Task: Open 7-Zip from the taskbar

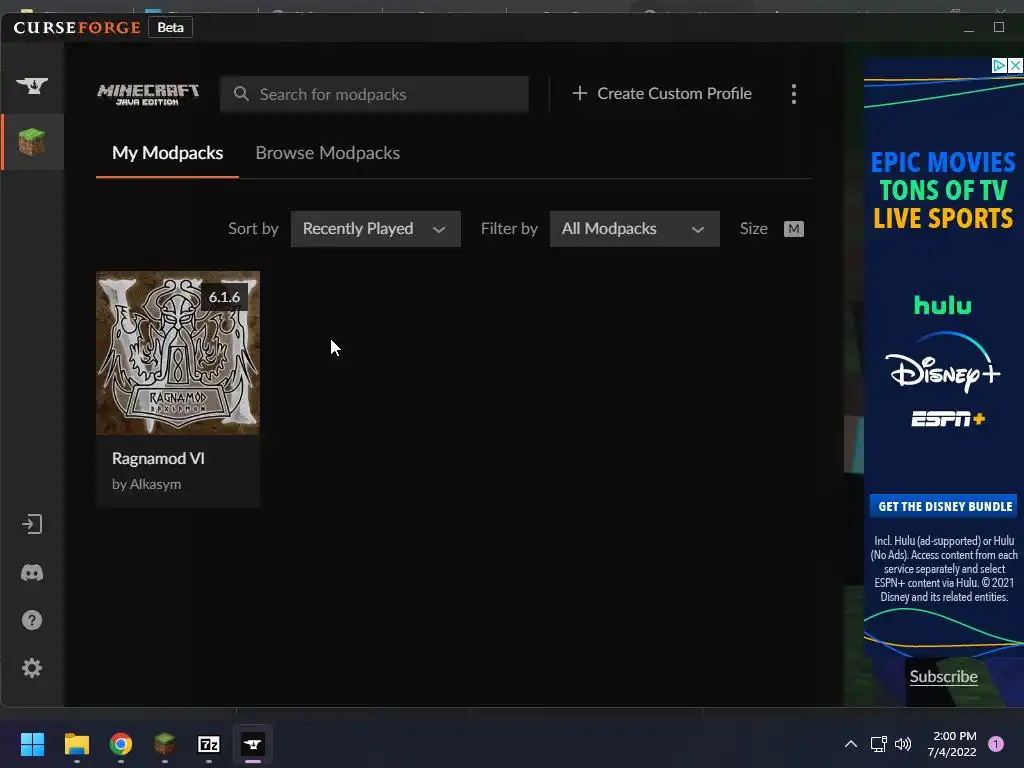Action: pyautogui.click(x=208, y=744)
